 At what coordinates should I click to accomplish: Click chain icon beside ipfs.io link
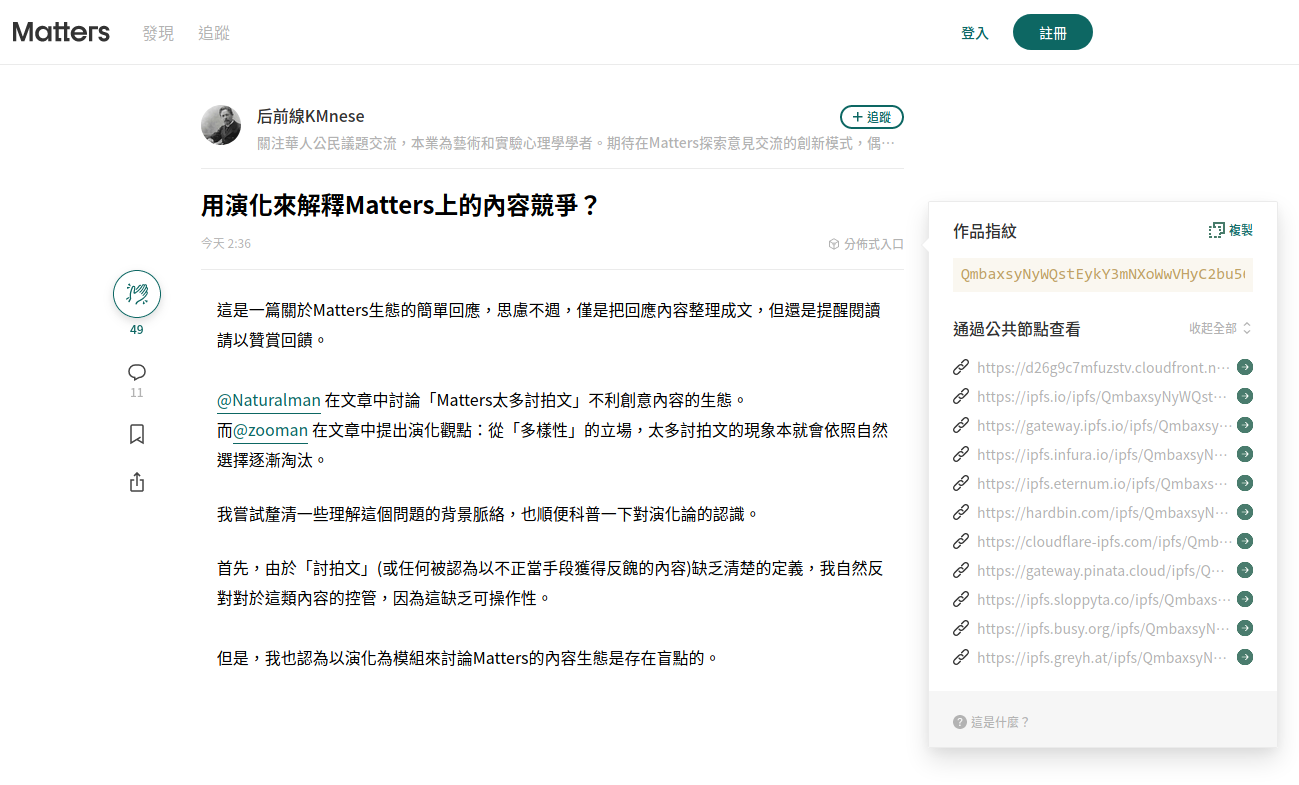click(961, 396)
